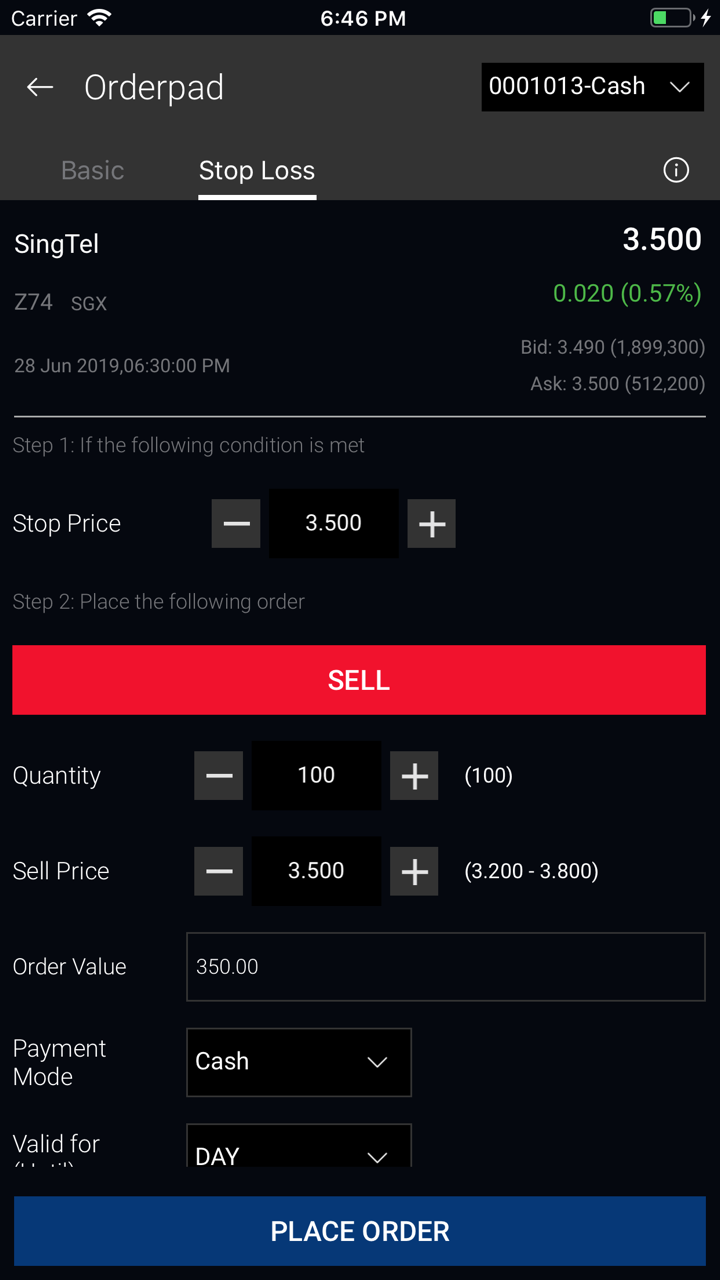Click the Order Value field
Screen dimensions: 720x1280
[446, 967]
